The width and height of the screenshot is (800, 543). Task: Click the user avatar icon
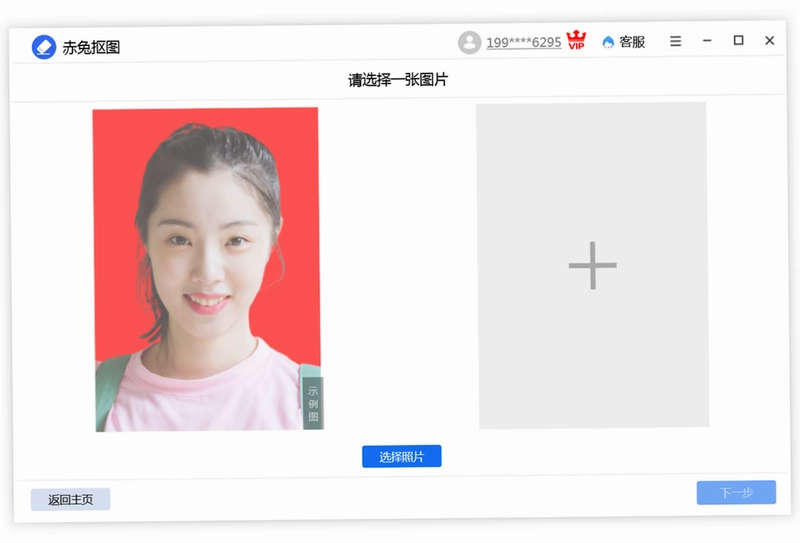click(x=469, y=42)
